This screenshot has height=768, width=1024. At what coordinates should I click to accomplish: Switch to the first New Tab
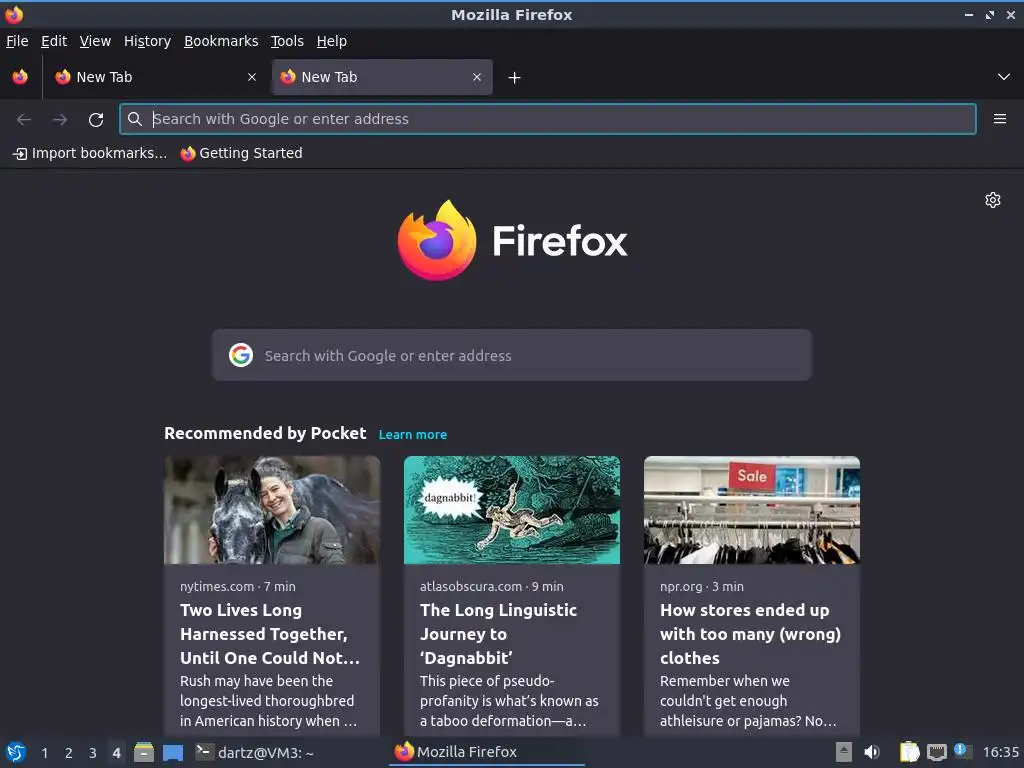coord(155,77)
